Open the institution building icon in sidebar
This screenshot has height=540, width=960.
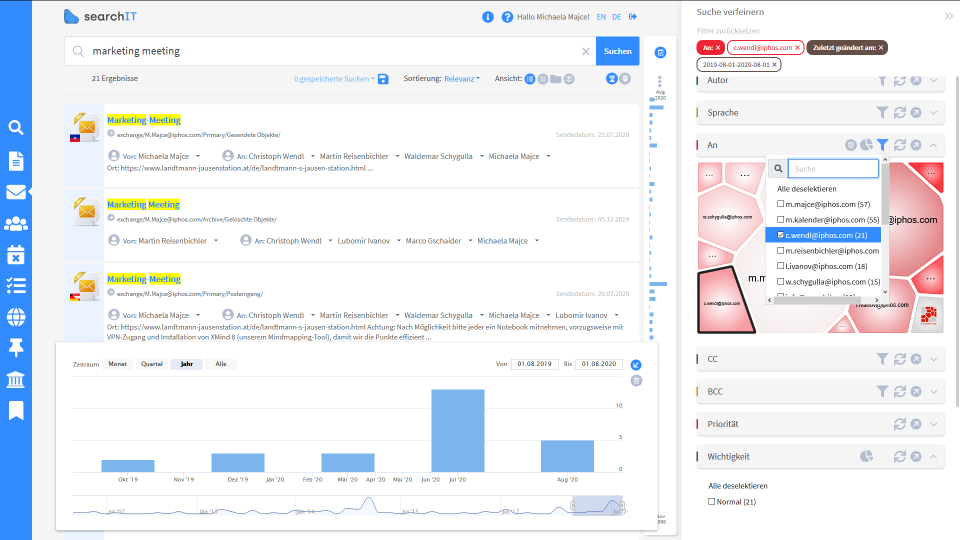[x=16, y=380]
